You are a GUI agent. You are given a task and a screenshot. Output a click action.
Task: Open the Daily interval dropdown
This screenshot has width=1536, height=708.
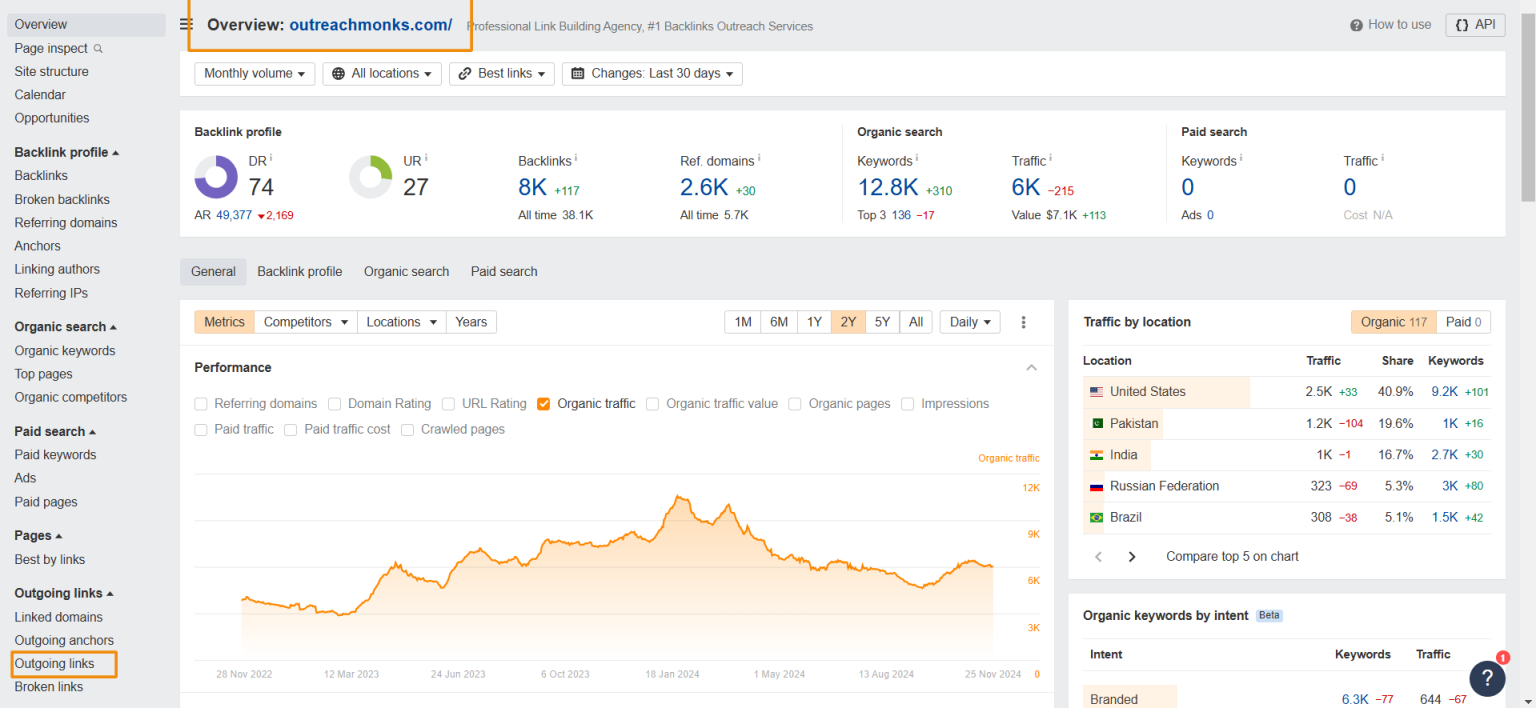[969, 322]
